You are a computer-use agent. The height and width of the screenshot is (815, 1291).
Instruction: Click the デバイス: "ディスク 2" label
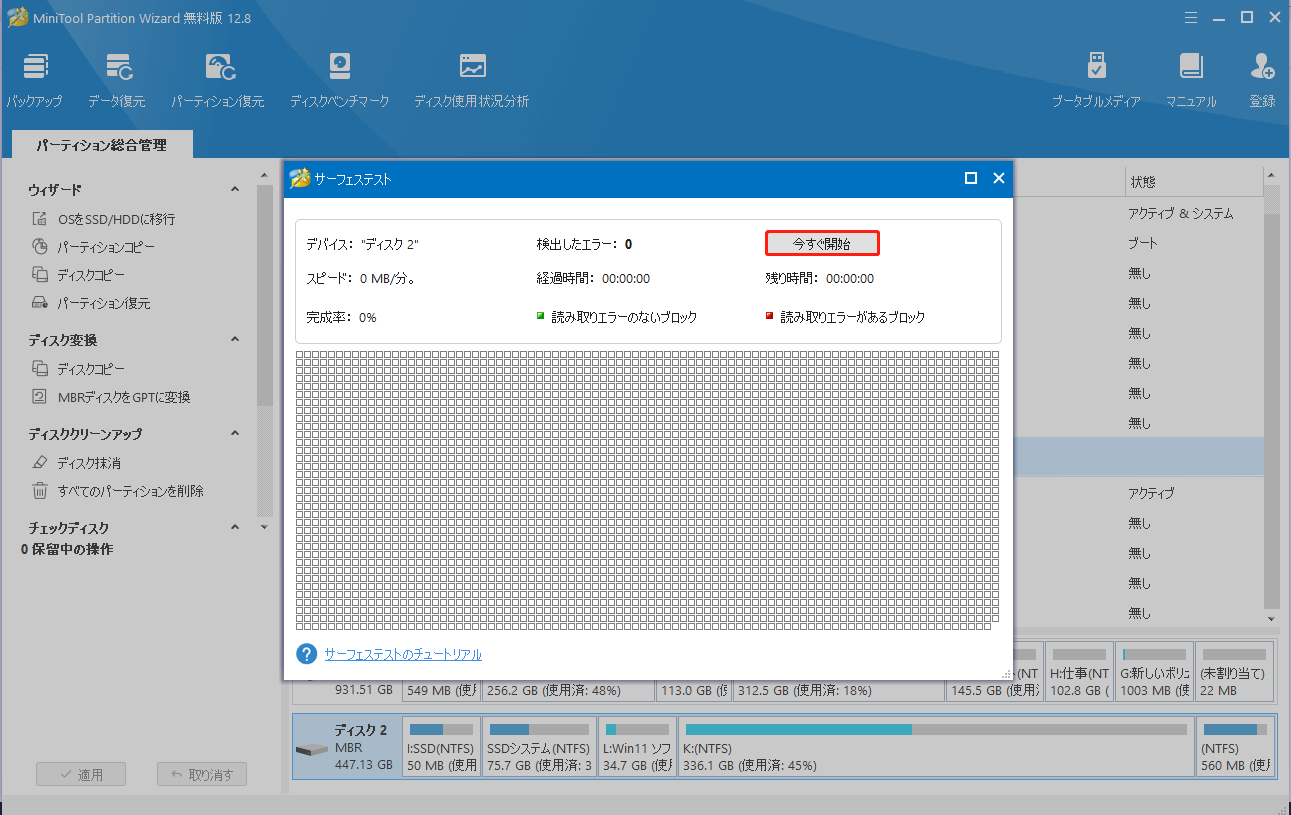[x=362, y=243]
